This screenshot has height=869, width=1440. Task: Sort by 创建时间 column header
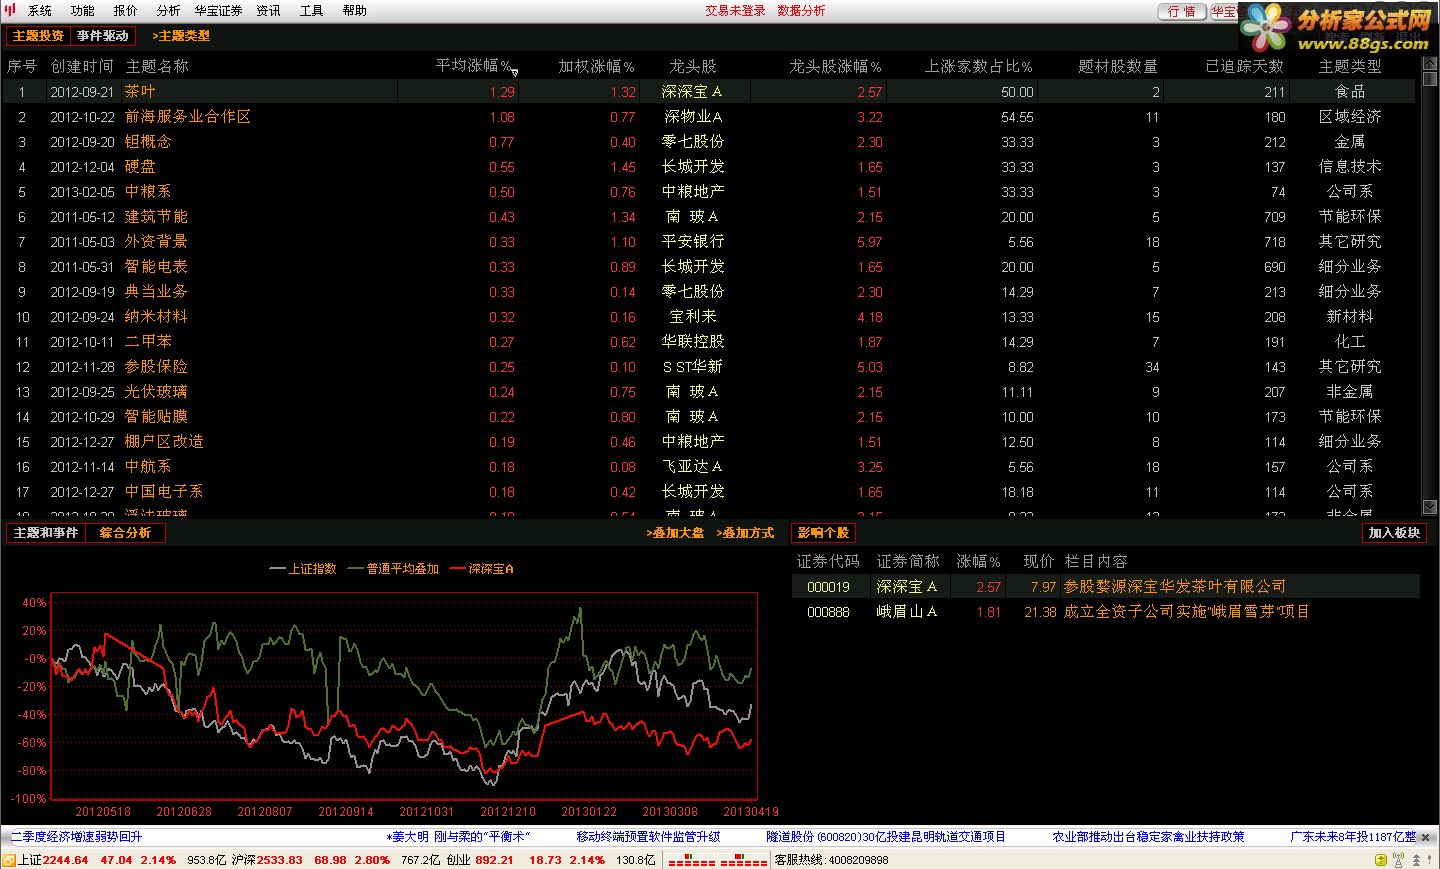click(x=82, y=66)
